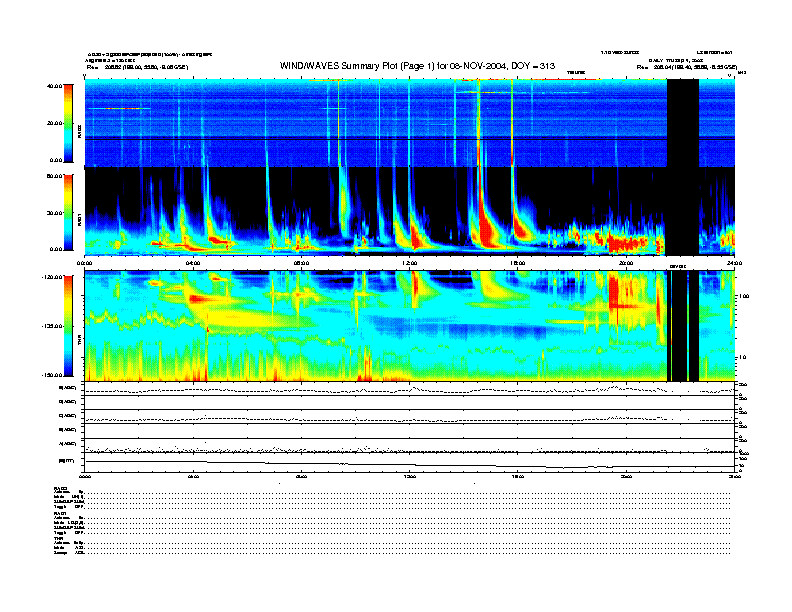Click the TNR status block at bottom left
792x612 pixels.
pos(70,544)
